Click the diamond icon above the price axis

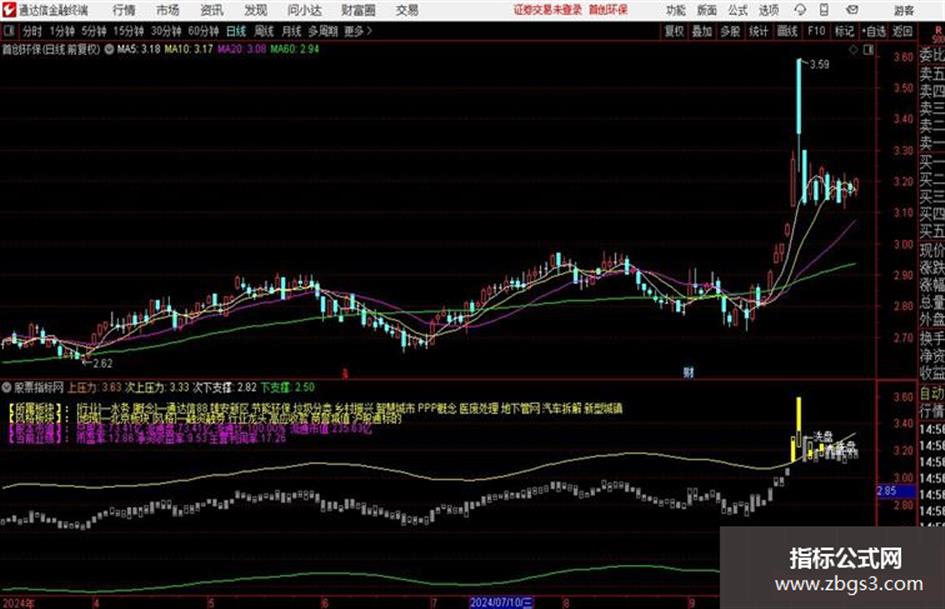853,50
